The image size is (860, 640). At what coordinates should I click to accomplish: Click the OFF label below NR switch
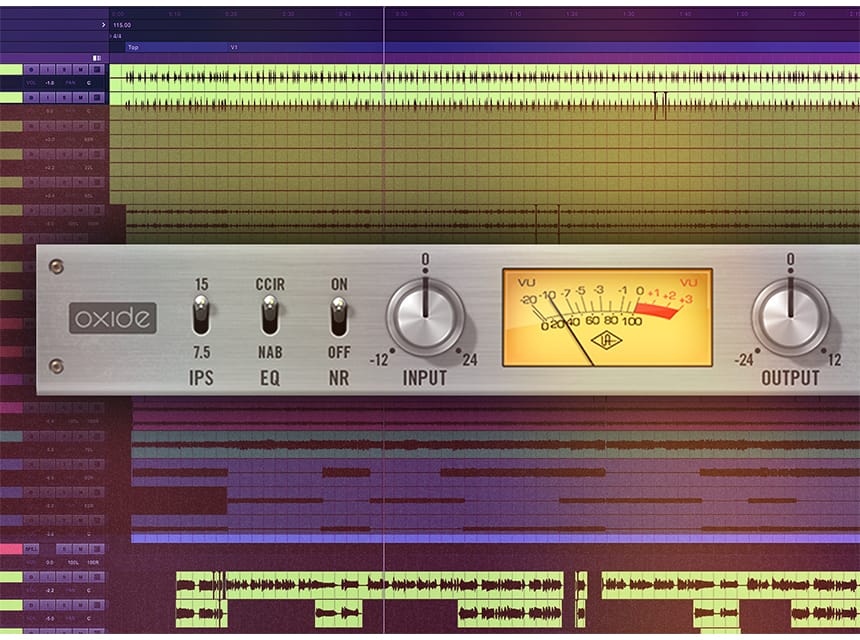point(339,352)
